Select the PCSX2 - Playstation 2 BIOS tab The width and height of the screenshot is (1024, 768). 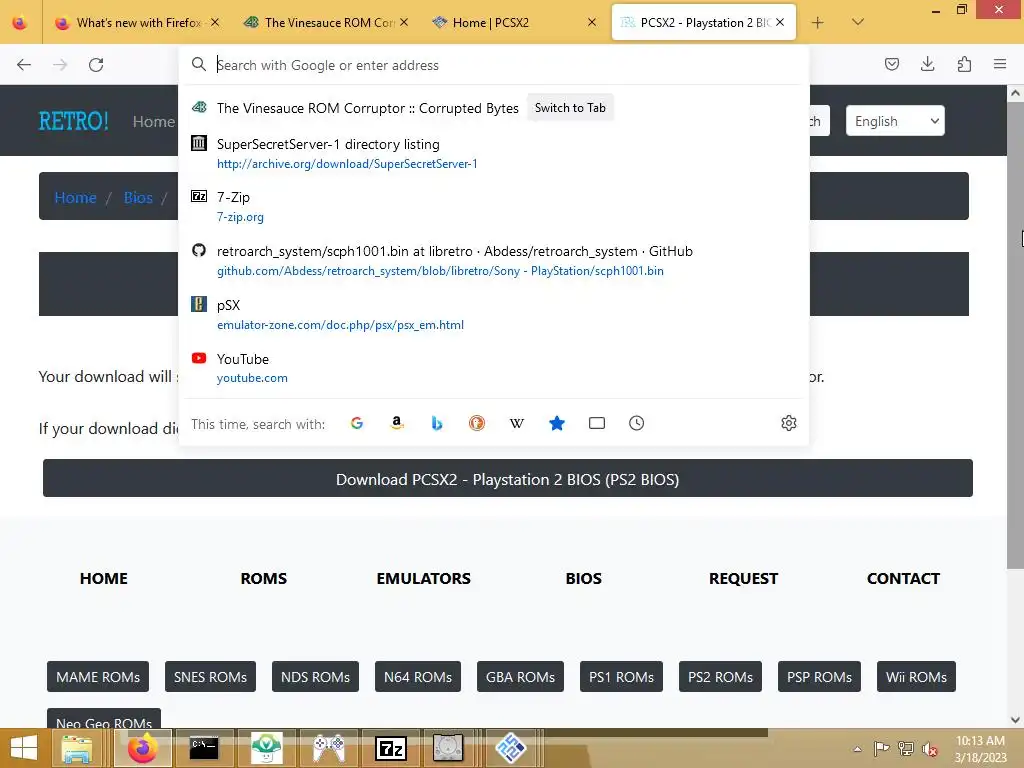[x=704, y=23]
